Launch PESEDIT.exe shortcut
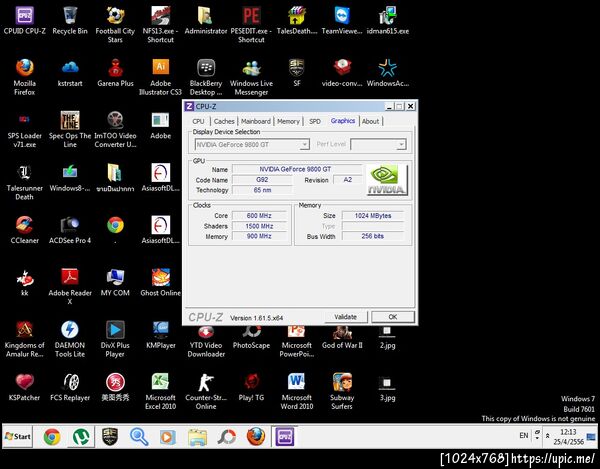Viewport: 600px width, 469px height. (251, 25)
